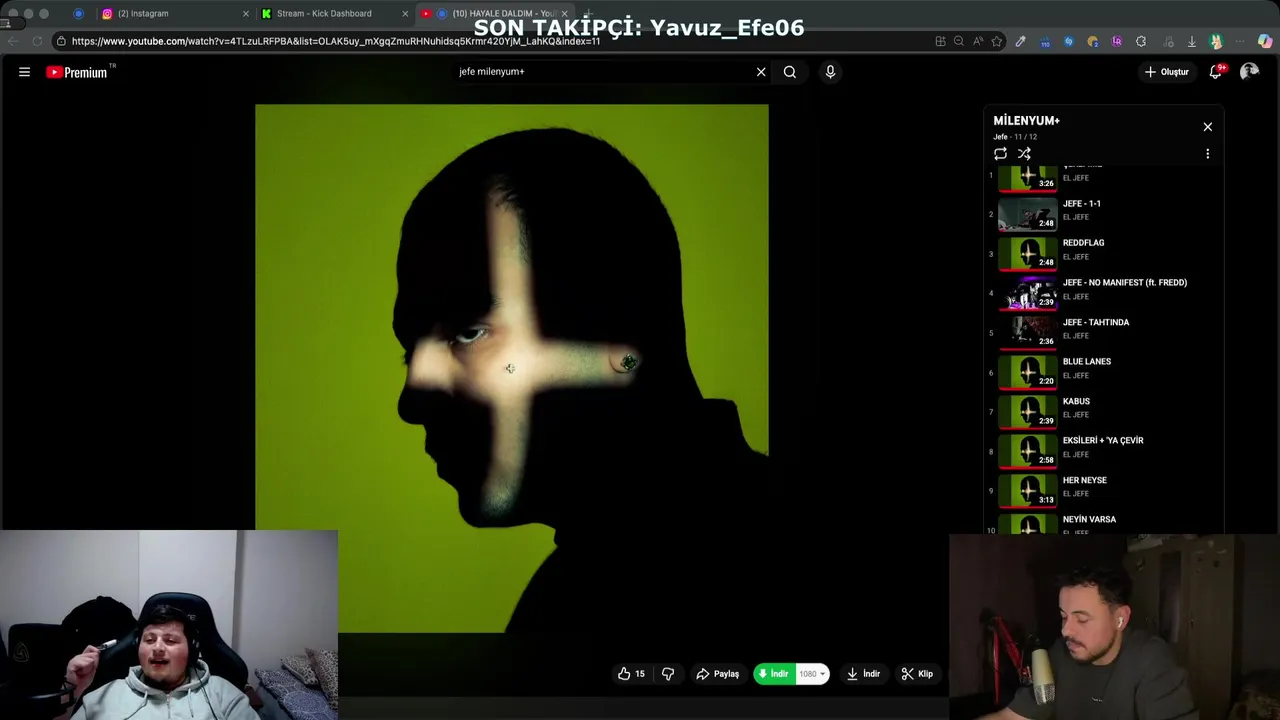1280x720 pixels.
Task: Start voice search with microphone icon
Action: click(x=830, y=72)
